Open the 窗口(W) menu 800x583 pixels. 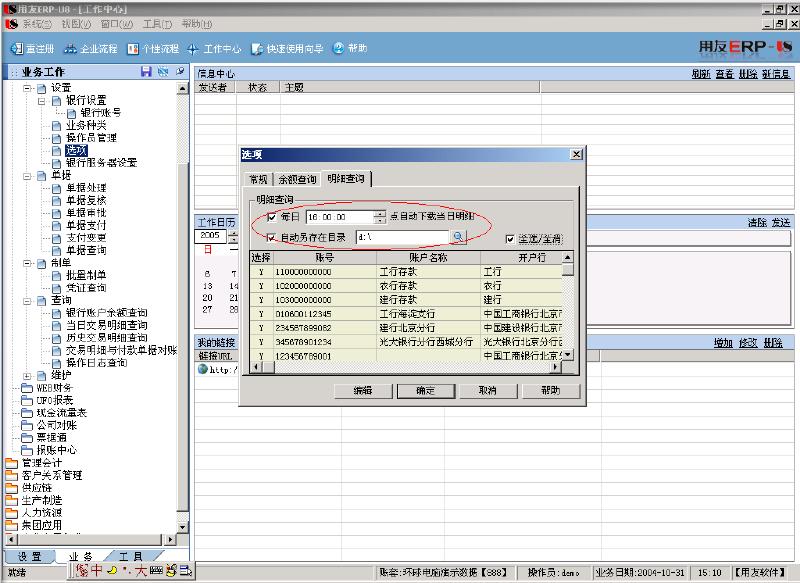coord(117,24)
